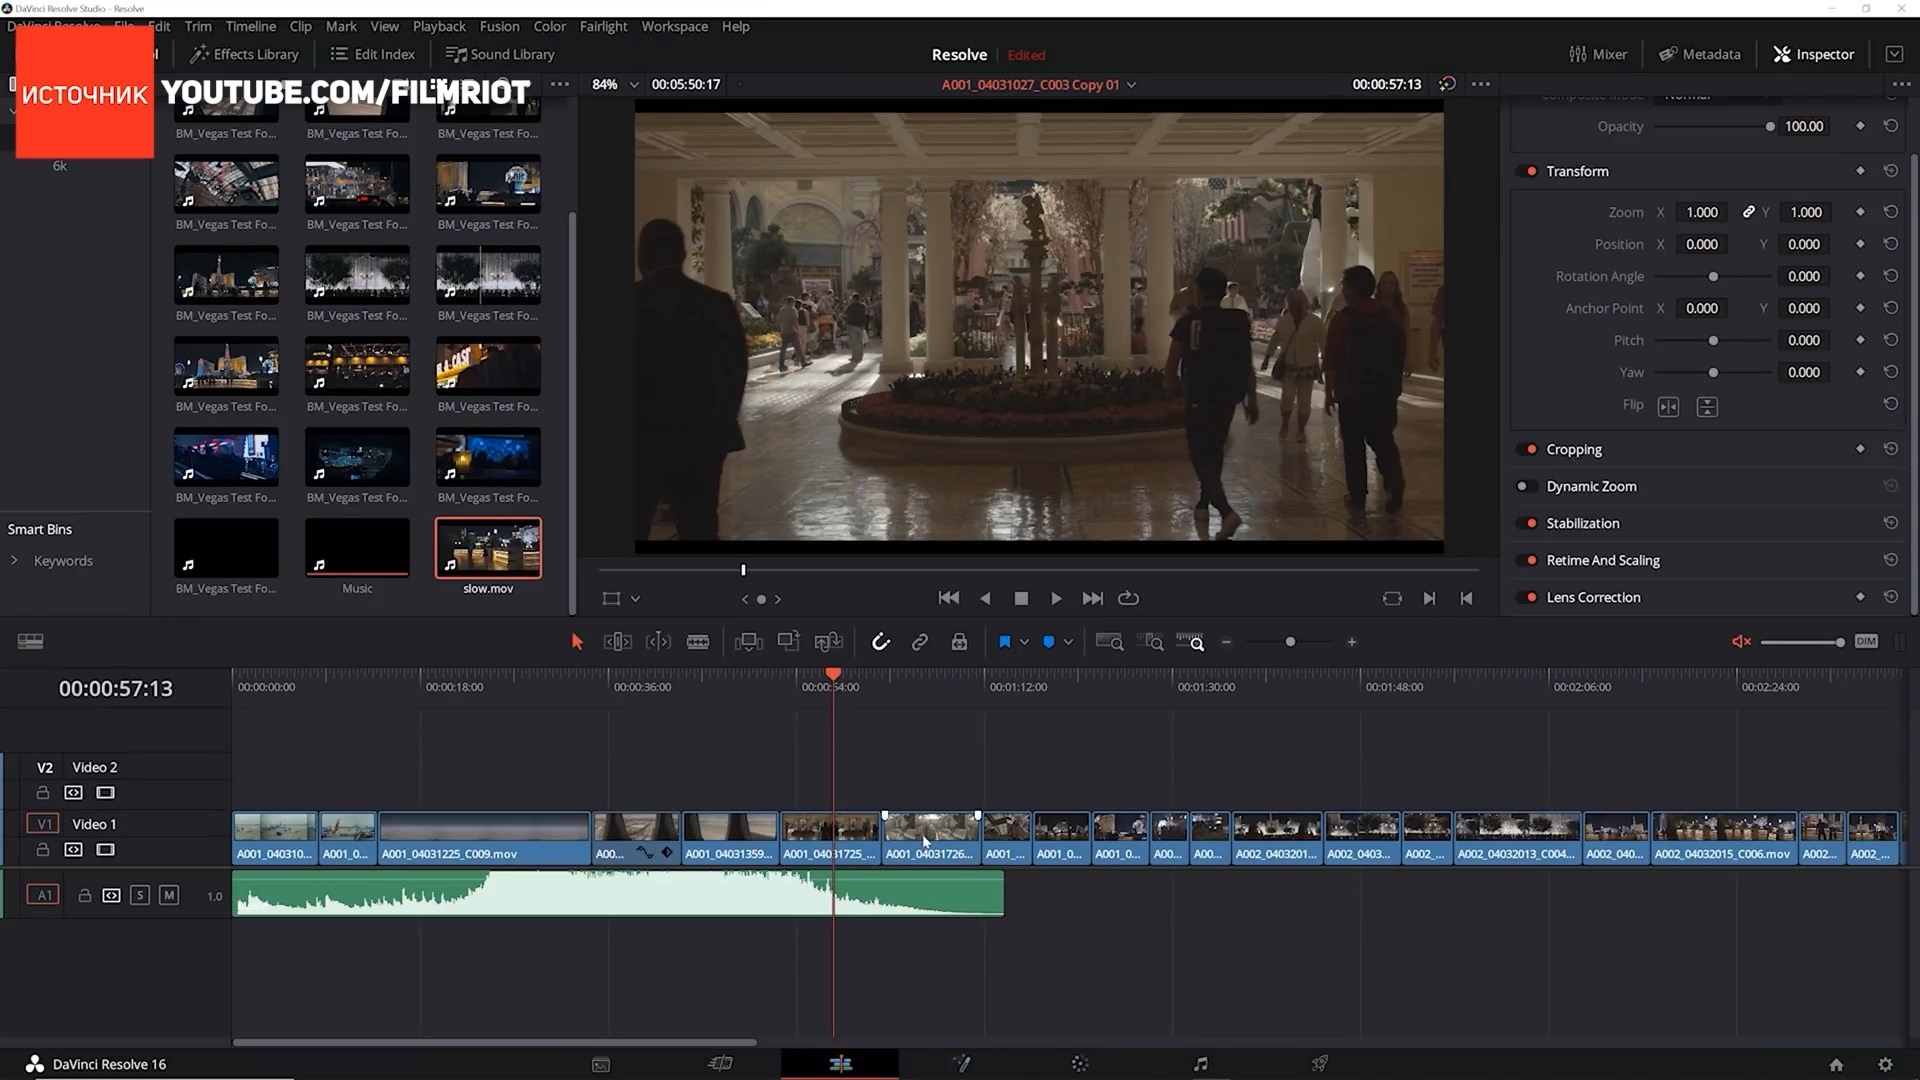Enable the Dynamic Zoom toggle
The height and width of the screenshot is (1080, 1920).
[x=1523, y=486]
